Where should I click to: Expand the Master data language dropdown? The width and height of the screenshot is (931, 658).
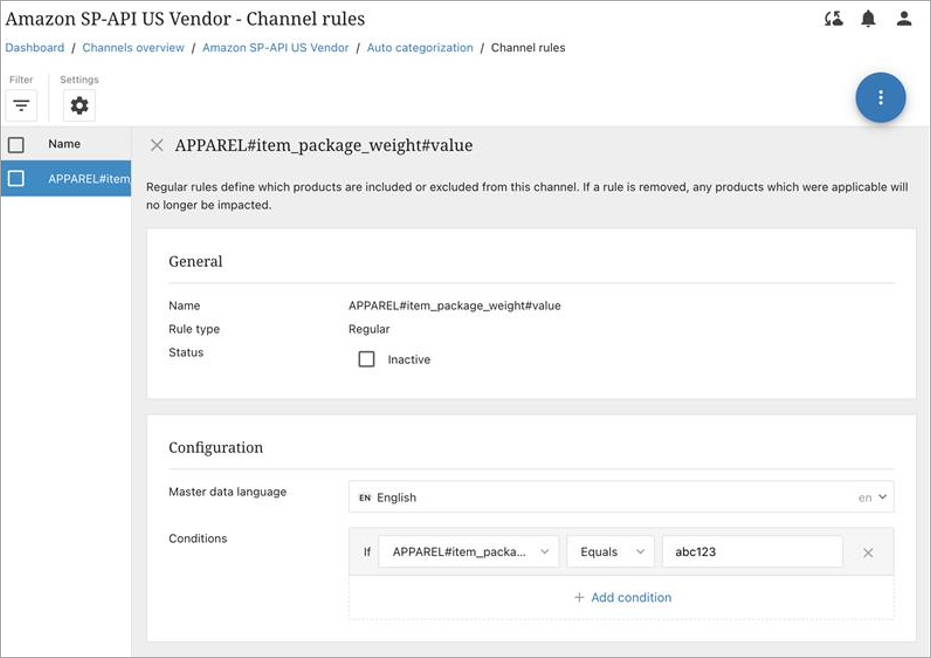[620, 497]
